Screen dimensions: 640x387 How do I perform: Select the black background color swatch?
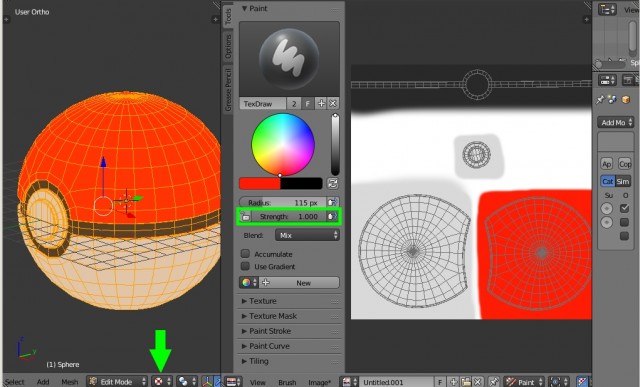tap(301, 184)
